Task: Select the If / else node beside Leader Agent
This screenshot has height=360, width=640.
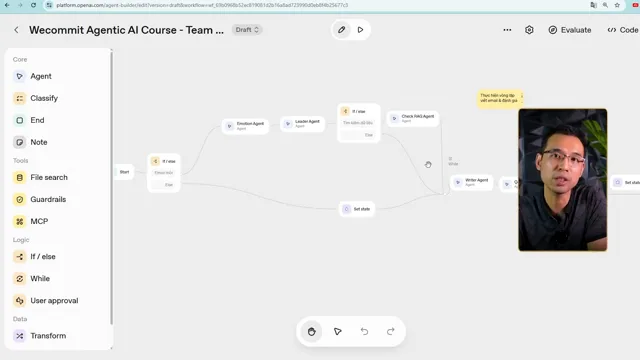Action: pos(359,122)
